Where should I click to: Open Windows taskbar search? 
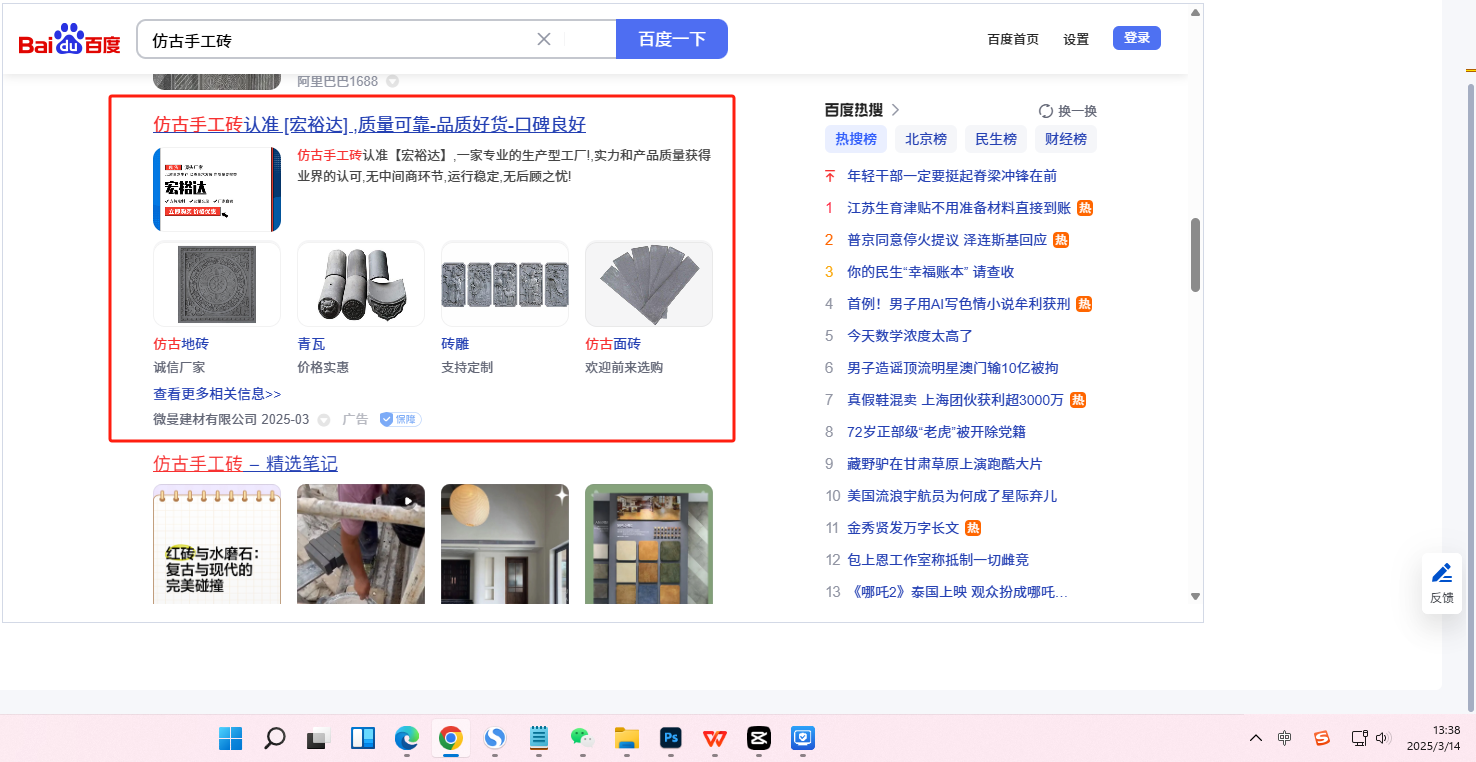(275, 738)
